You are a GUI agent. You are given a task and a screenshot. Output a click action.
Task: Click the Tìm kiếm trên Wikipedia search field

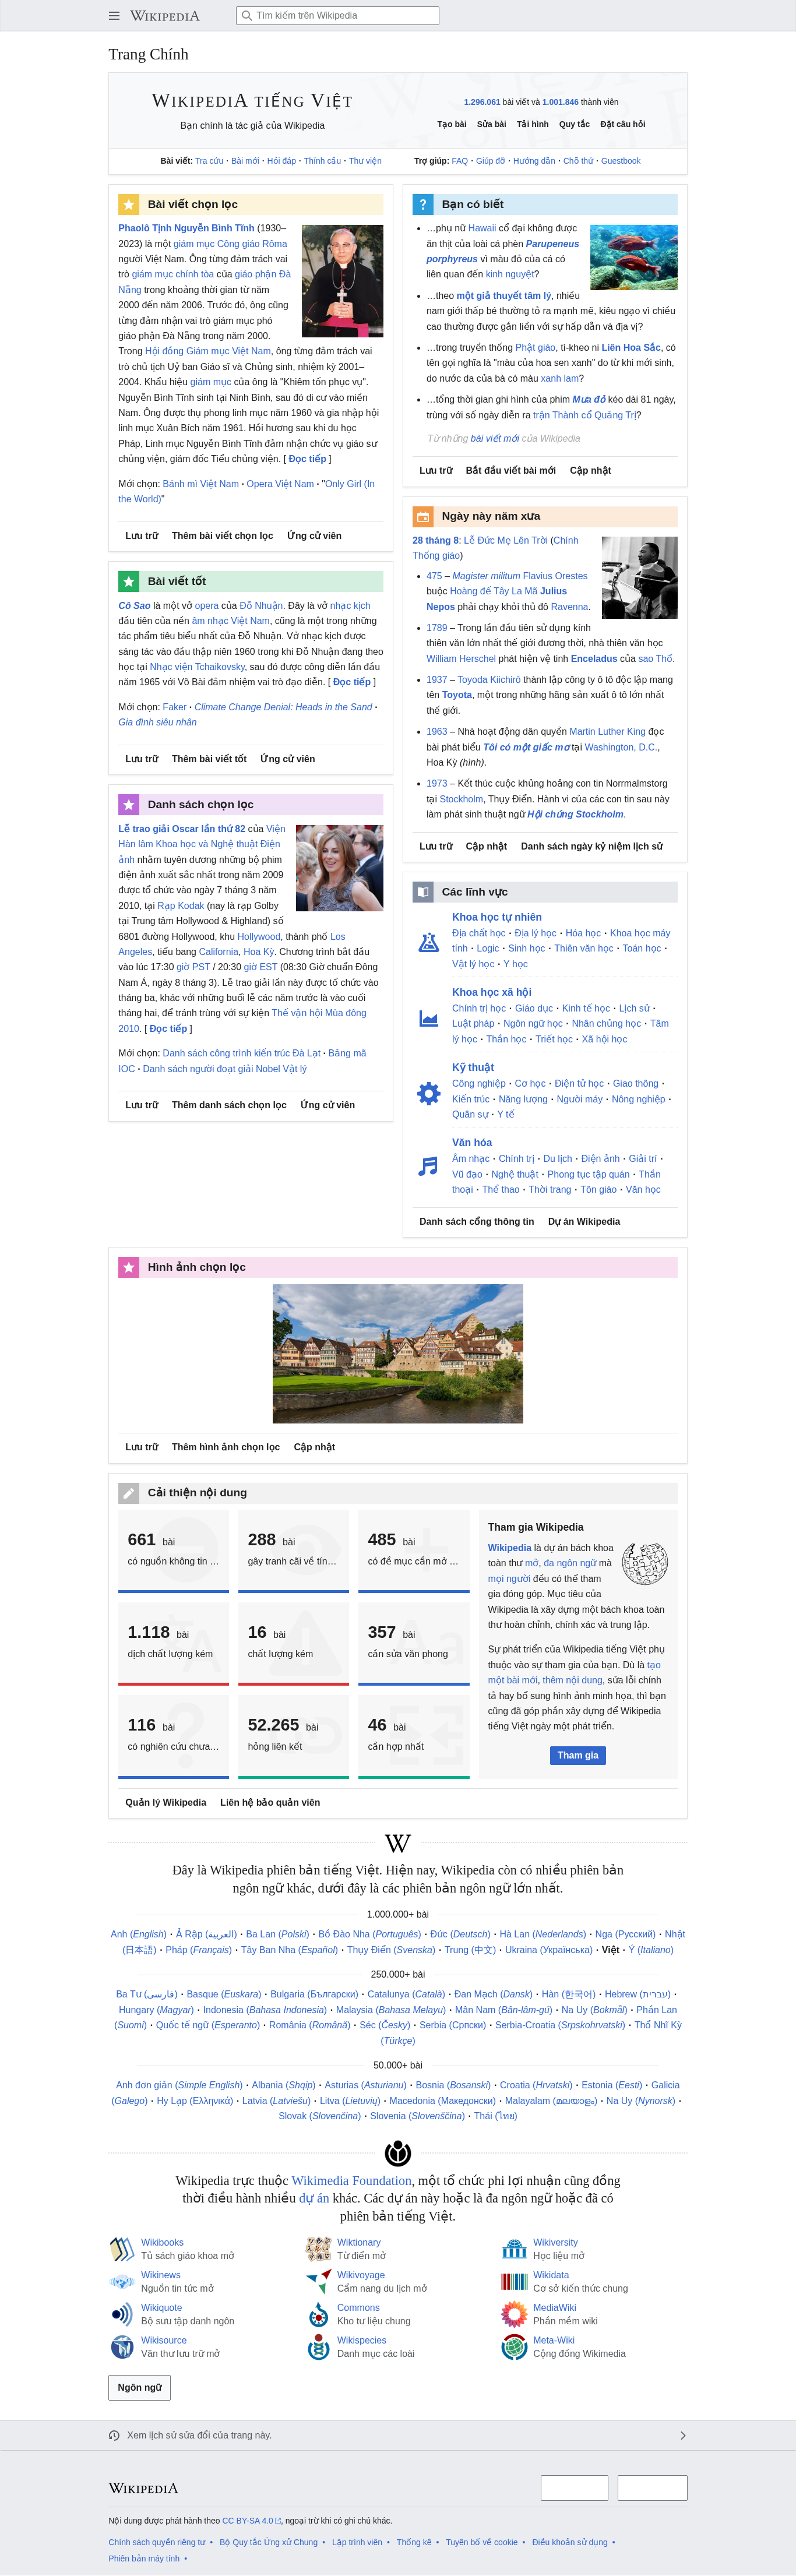coord(337,16)
